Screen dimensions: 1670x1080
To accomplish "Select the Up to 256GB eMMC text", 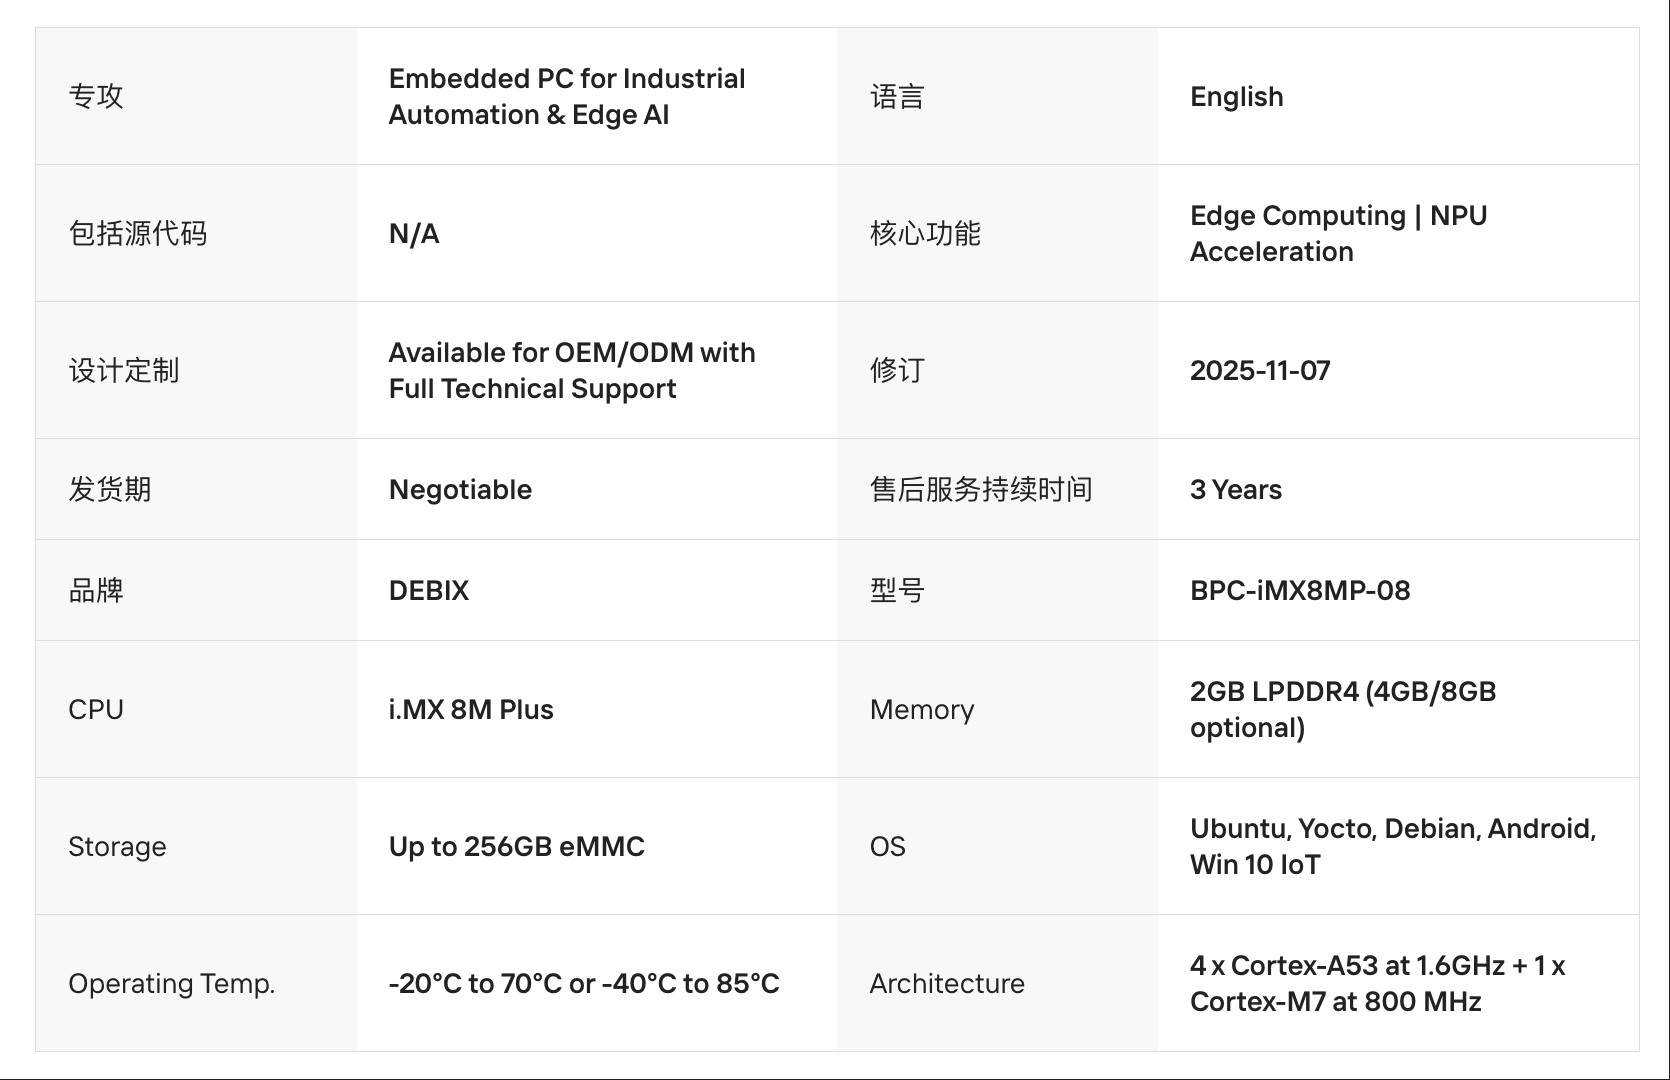I will [x=516, y=846].
